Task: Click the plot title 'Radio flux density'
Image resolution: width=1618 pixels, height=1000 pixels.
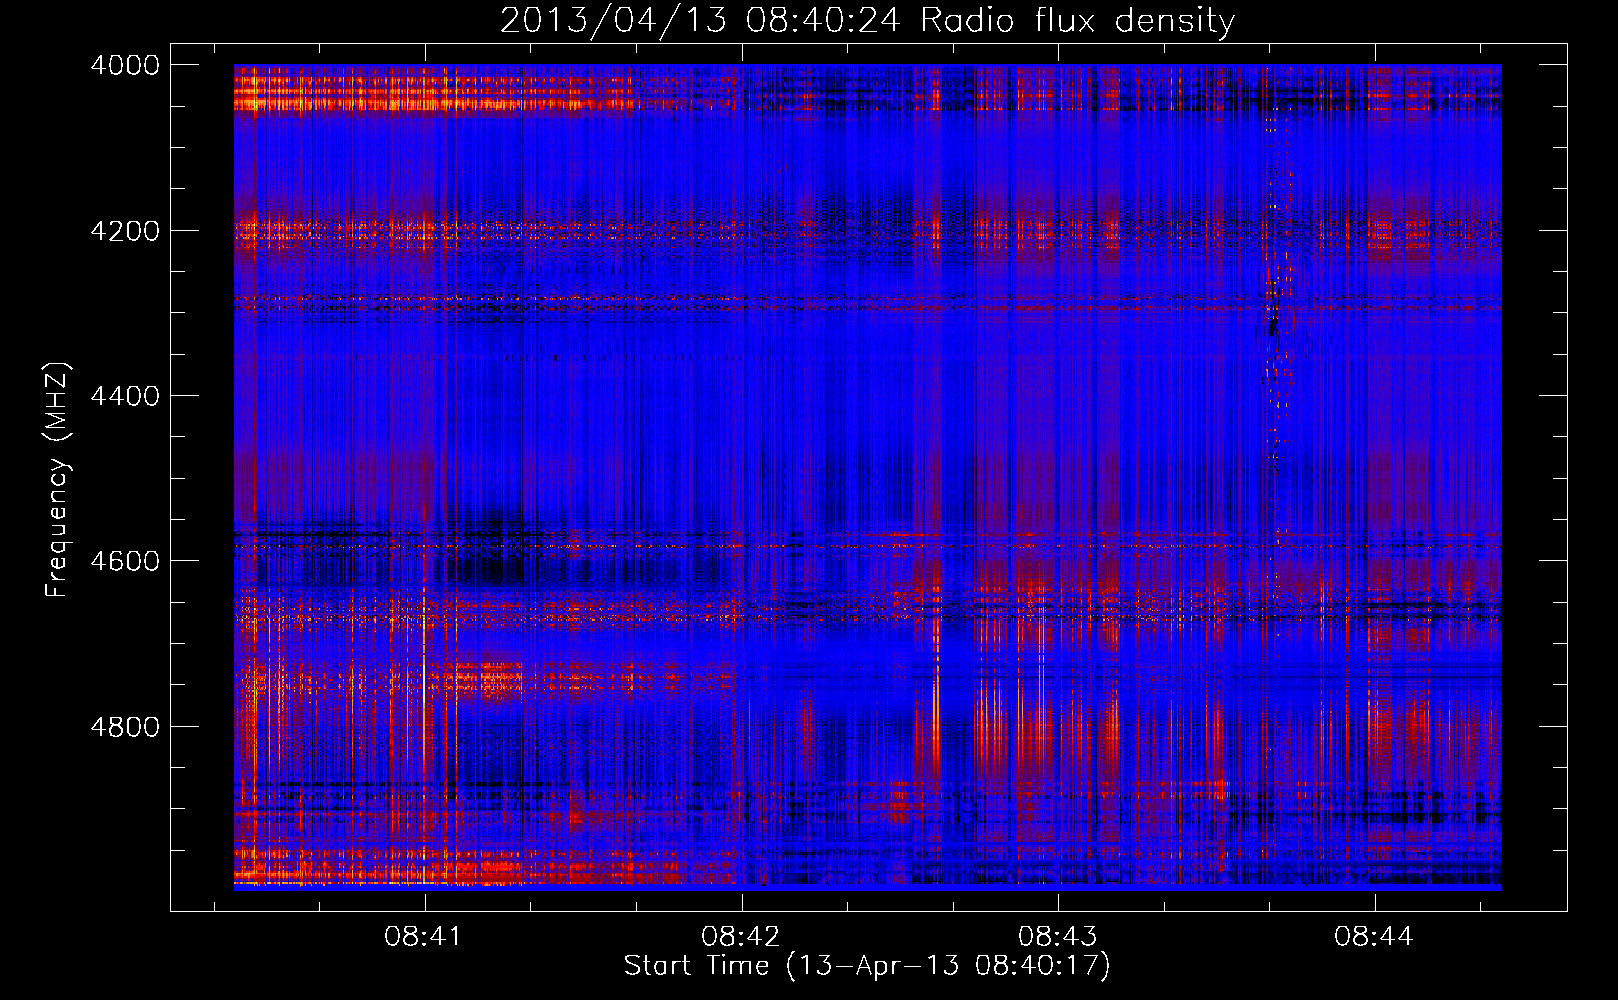Action: pos(1077,21)
